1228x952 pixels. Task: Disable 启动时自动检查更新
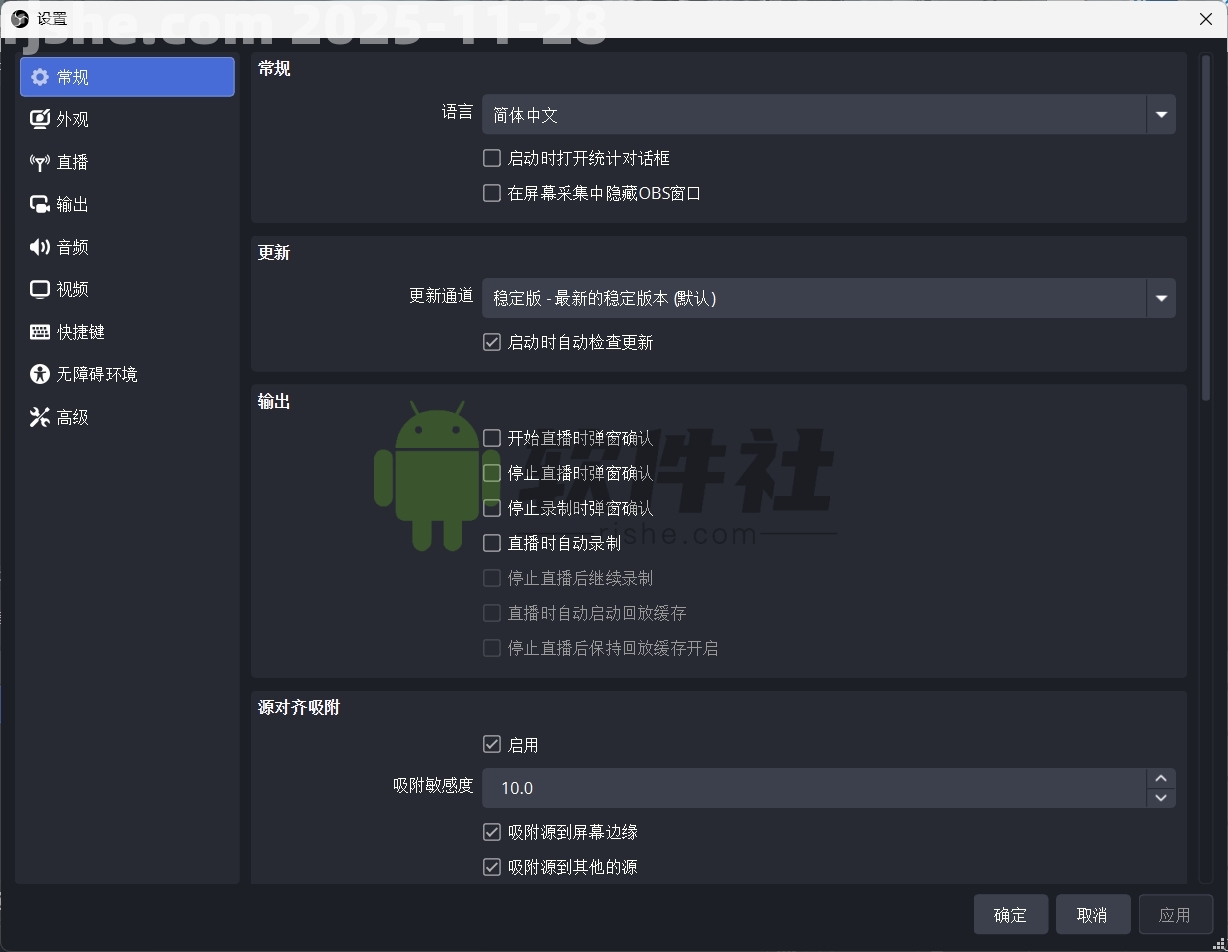pos(491,341)
